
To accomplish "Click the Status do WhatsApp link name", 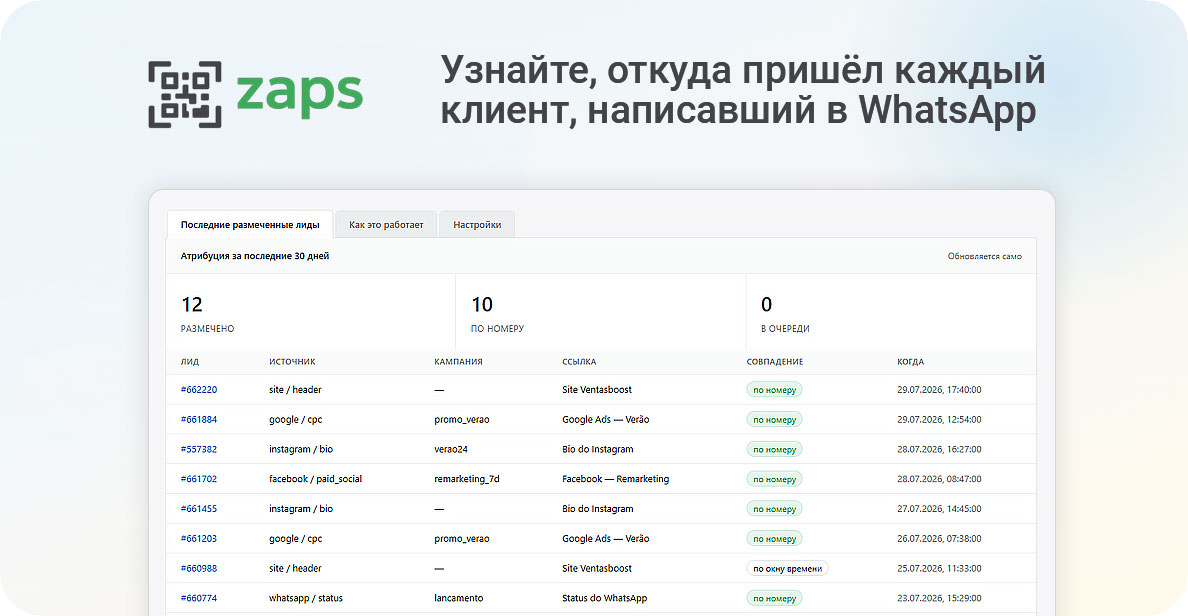I will 605,598.
